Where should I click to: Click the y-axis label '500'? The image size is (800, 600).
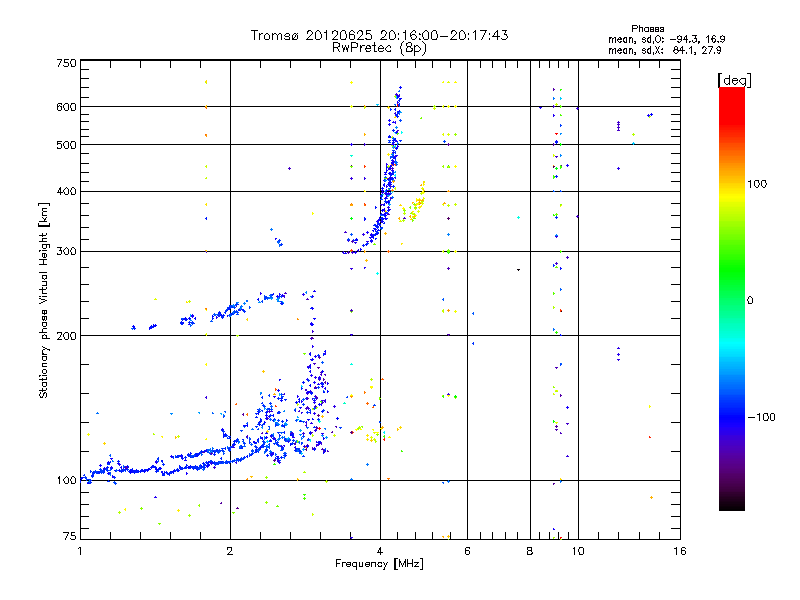pos(66,145)
